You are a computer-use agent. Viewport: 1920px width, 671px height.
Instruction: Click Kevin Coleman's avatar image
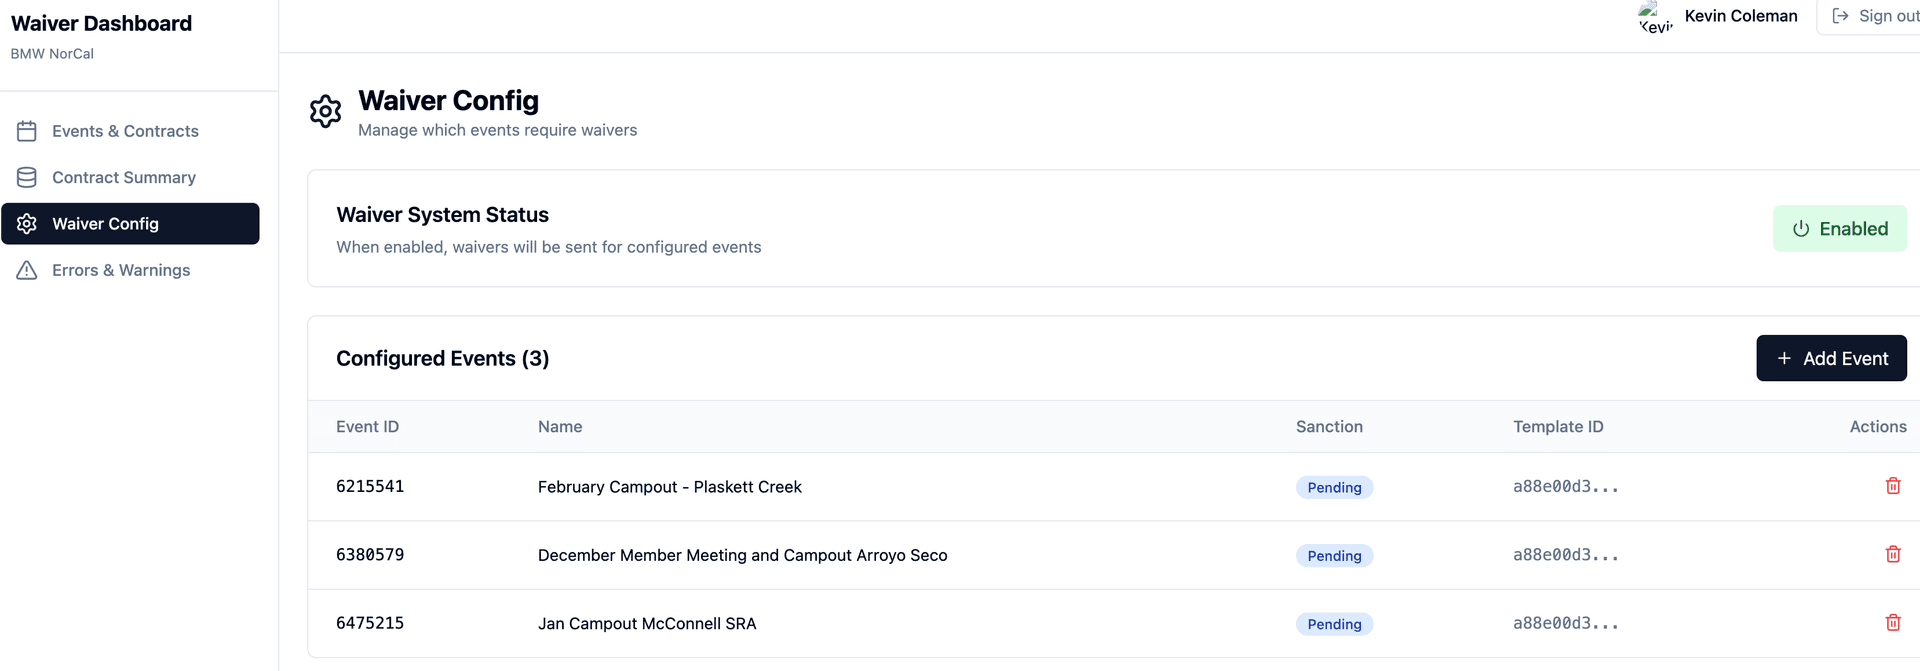coord(1656,17)
